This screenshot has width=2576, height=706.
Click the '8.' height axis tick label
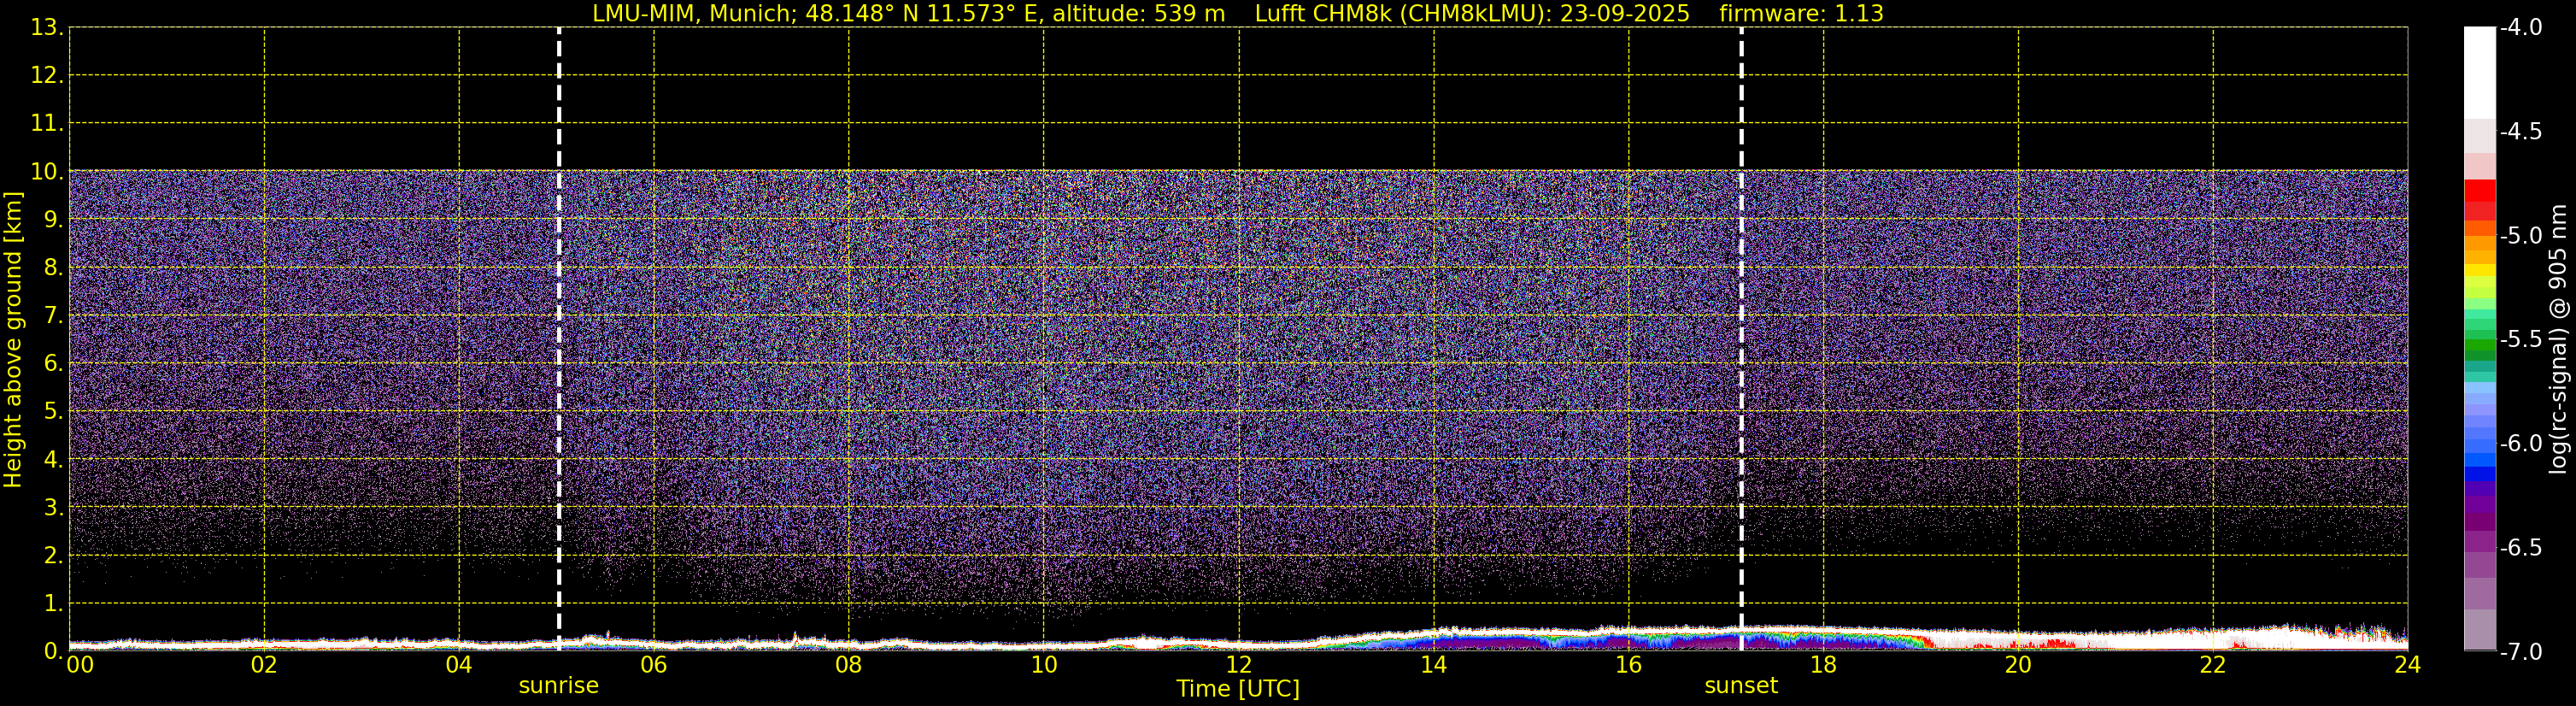point(53,268)
